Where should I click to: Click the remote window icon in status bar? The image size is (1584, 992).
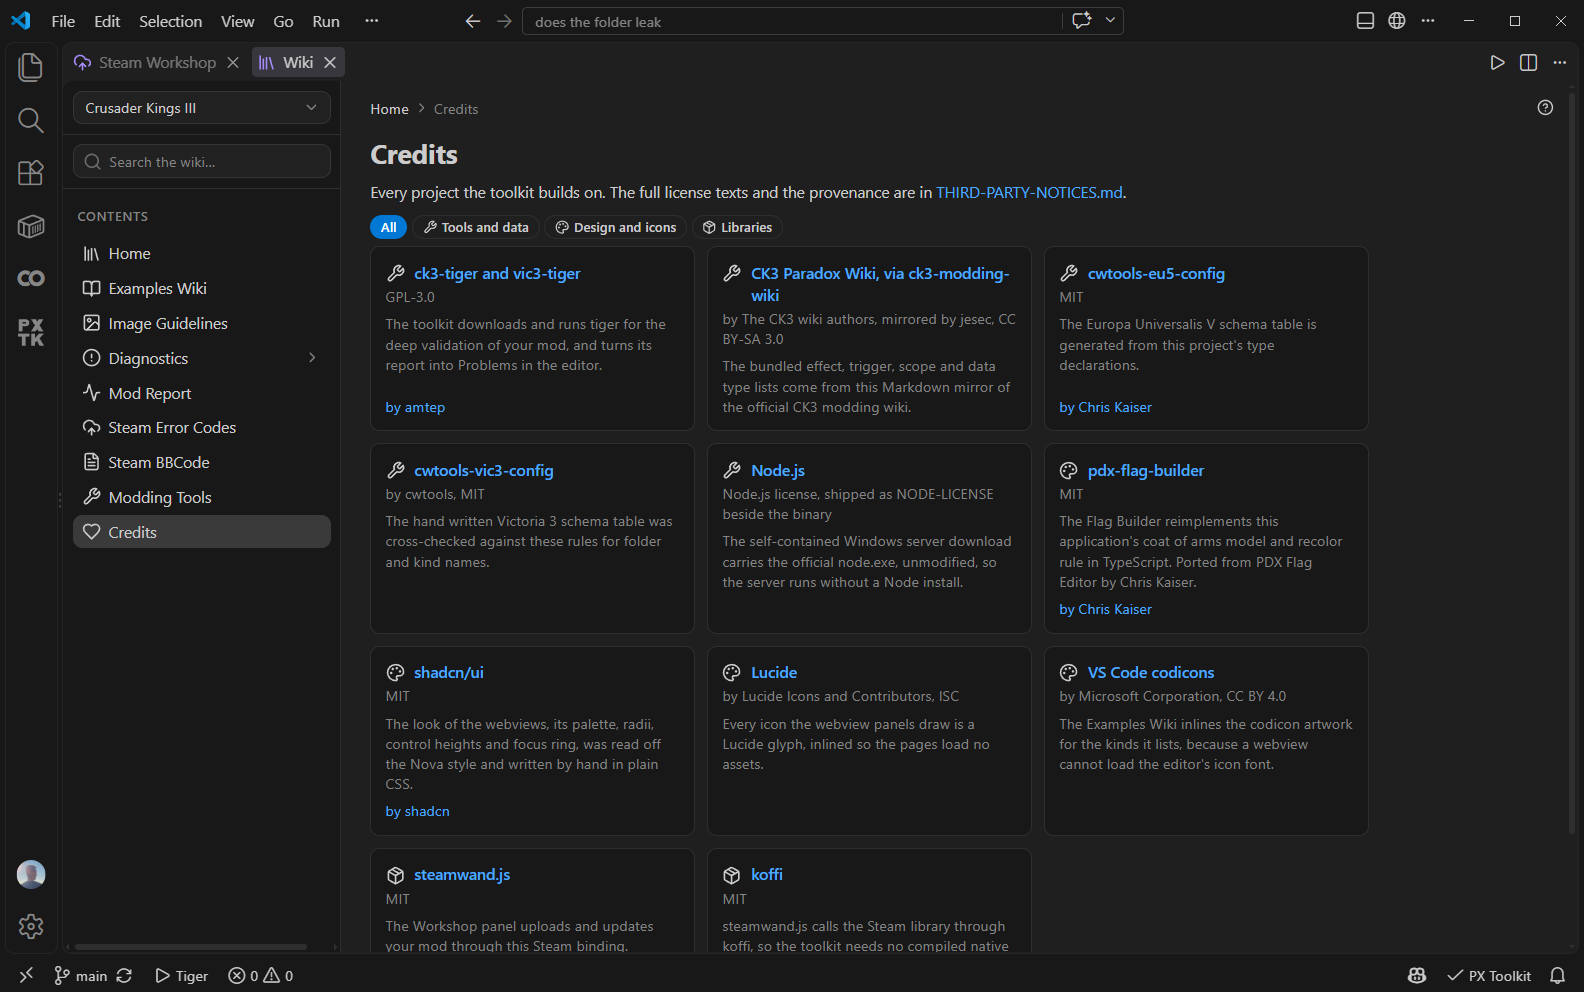(27, 975)
